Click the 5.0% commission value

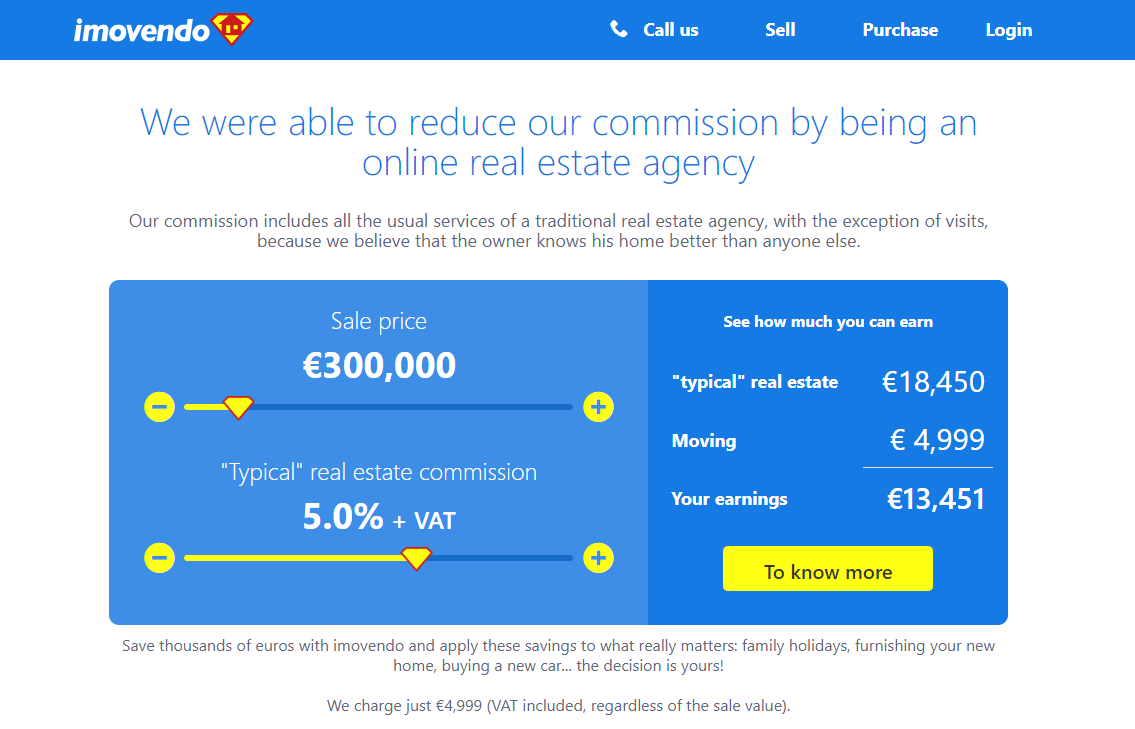(x=342, y=517)
